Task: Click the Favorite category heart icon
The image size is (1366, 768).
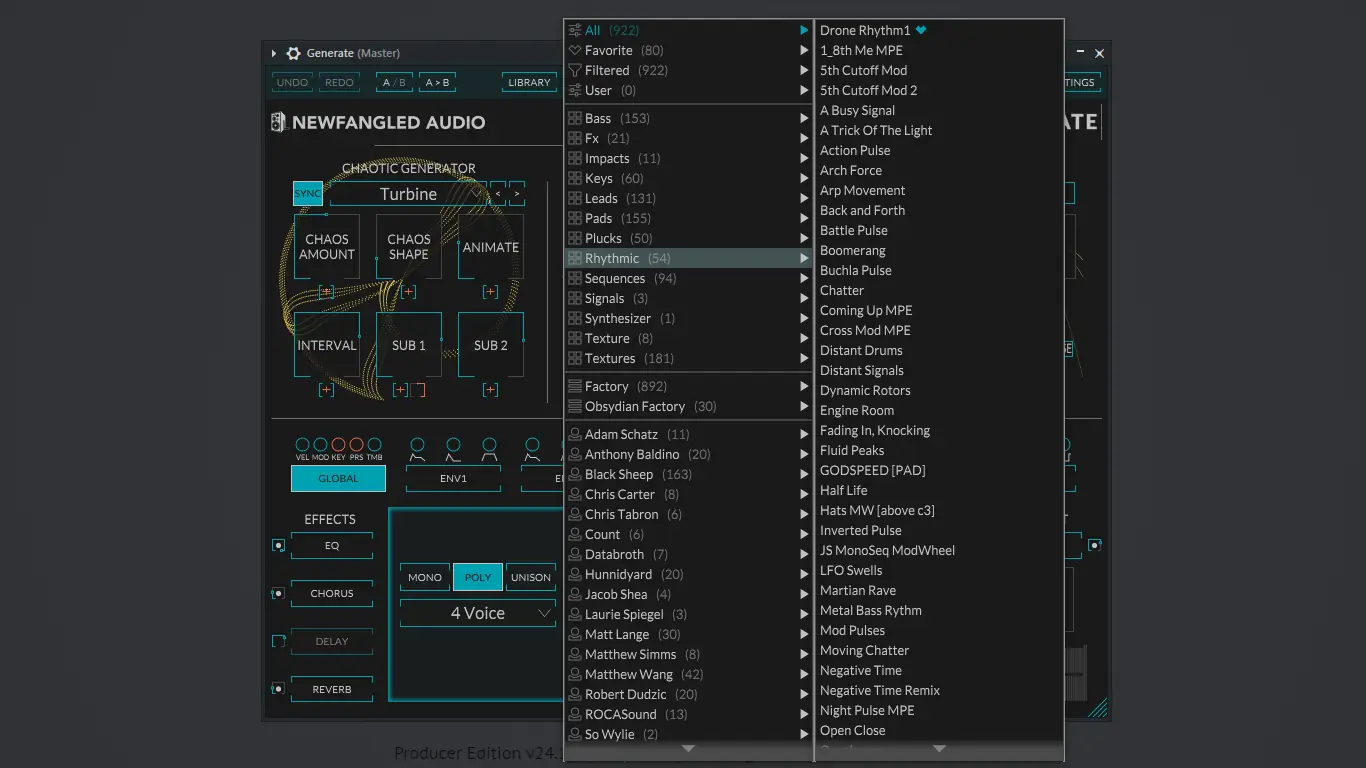Action: pyautogui.click(x=575, y=50)
